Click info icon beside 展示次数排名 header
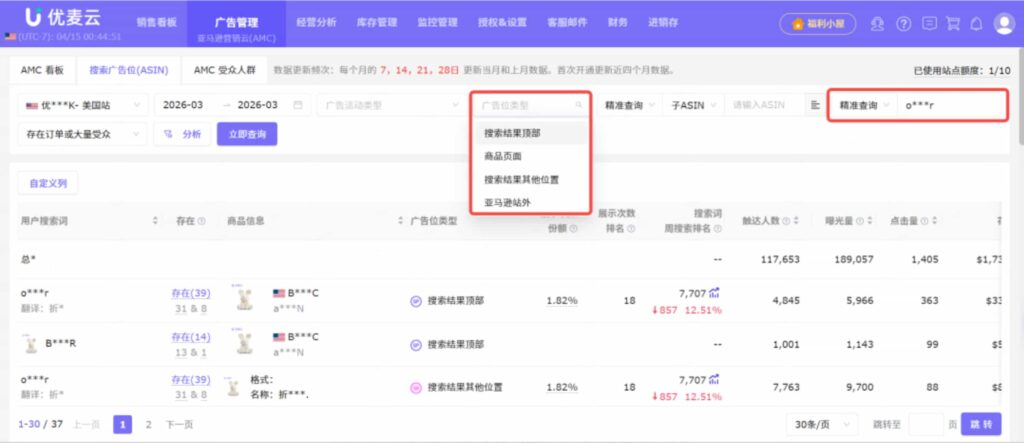Image resolution: width=1024 pixels, height=443 pixels. point(631,229)
